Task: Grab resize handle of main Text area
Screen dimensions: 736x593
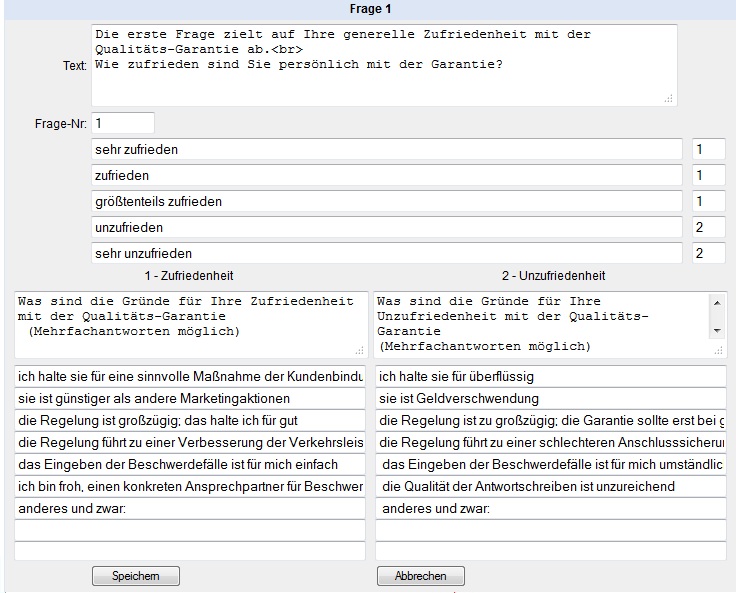Action: tap(669, 99)
